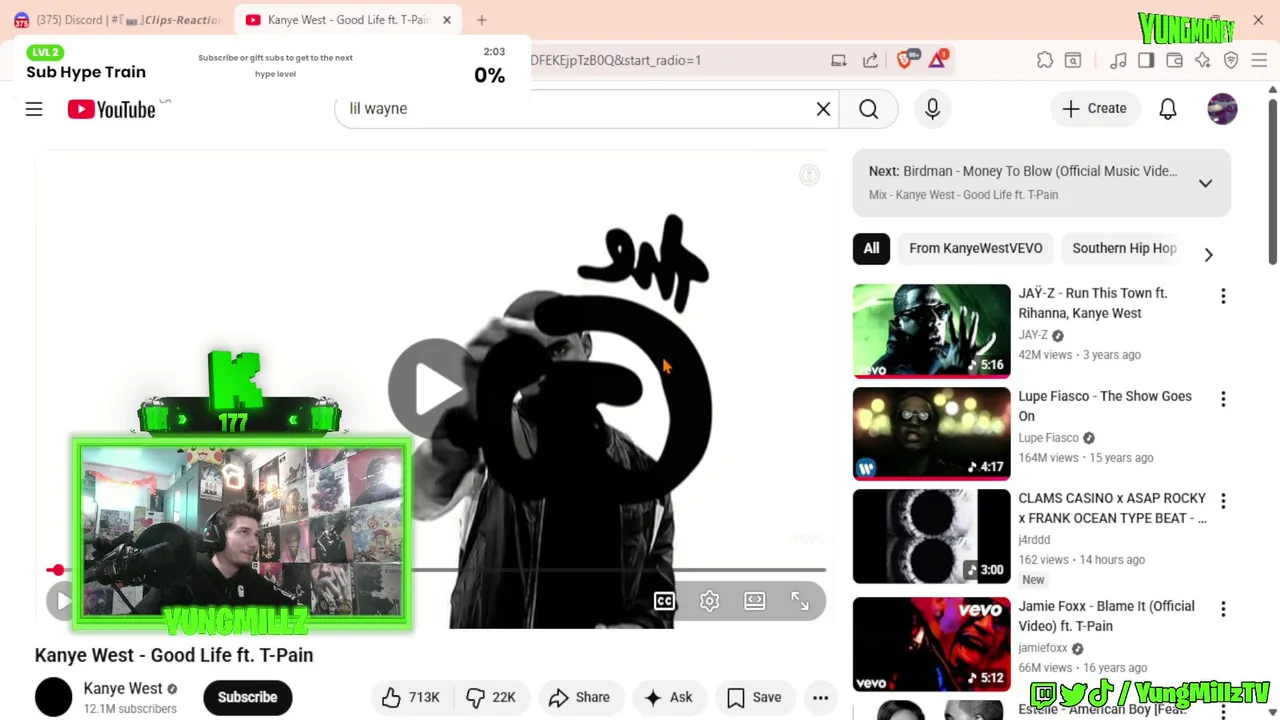Open options for Jamie Foxx Blame It
This screenshot has width=1280, height=720.
1222,609
